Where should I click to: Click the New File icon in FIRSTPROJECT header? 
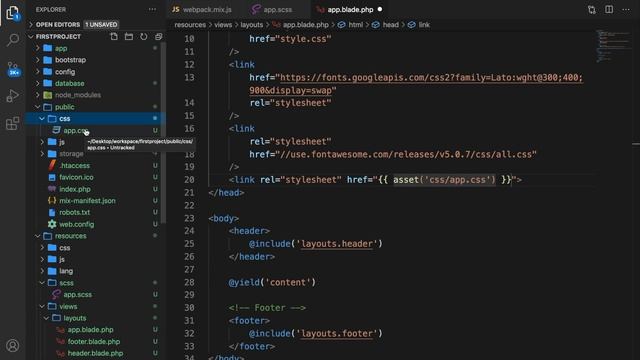pos(114,36)
